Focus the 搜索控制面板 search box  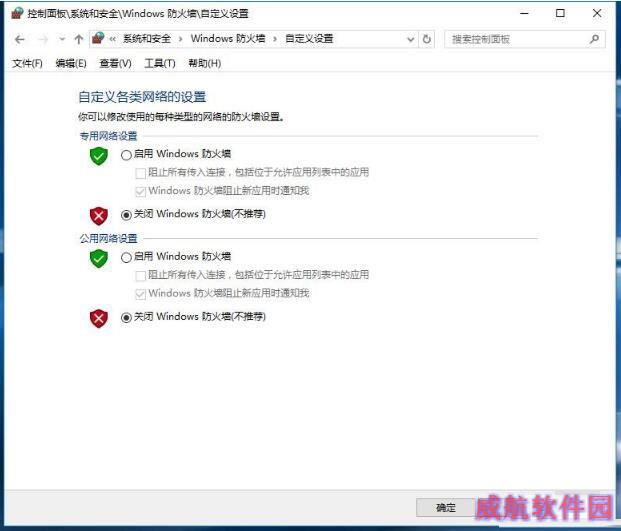coord(524,39)
